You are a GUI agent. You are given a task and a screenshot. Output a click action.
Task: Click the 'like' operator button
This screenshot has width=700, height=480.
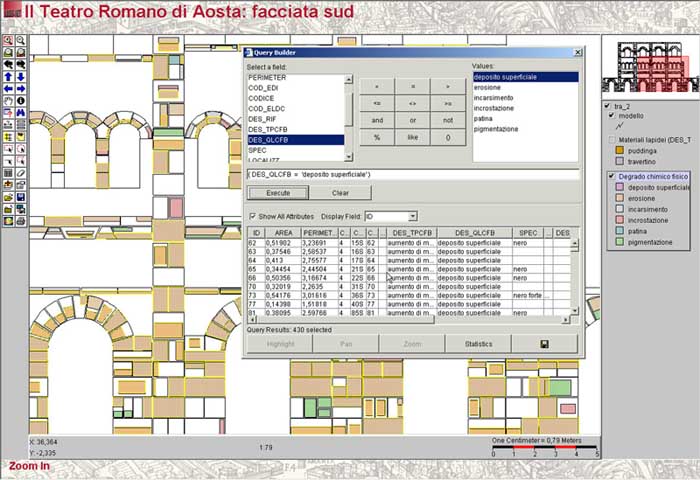(x=411, y=137)
